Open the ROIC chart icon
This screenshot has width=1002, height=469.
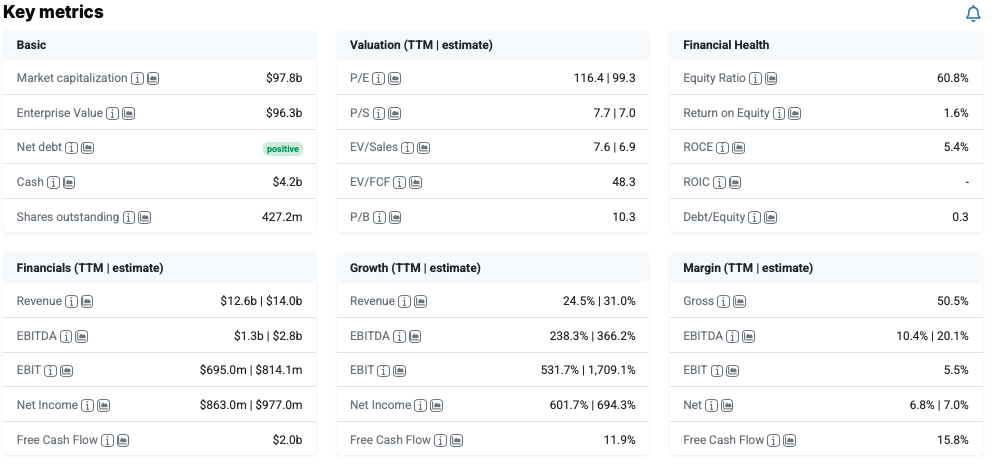pyautogui.click(x=735, y=183)
